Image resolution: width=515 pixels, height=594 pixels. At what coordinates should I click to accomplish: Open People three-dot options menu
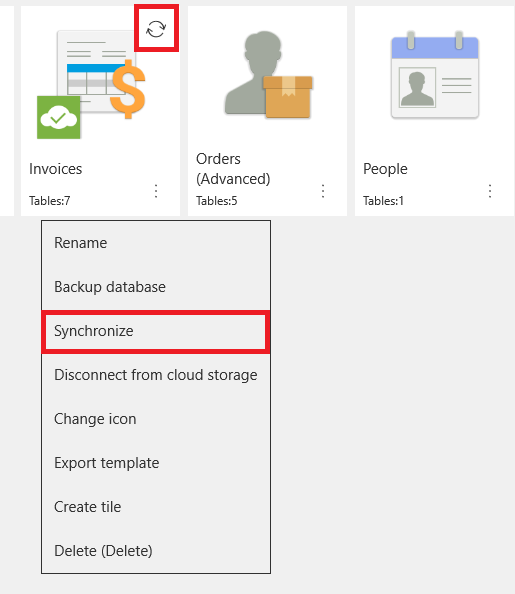click(490, 191)
